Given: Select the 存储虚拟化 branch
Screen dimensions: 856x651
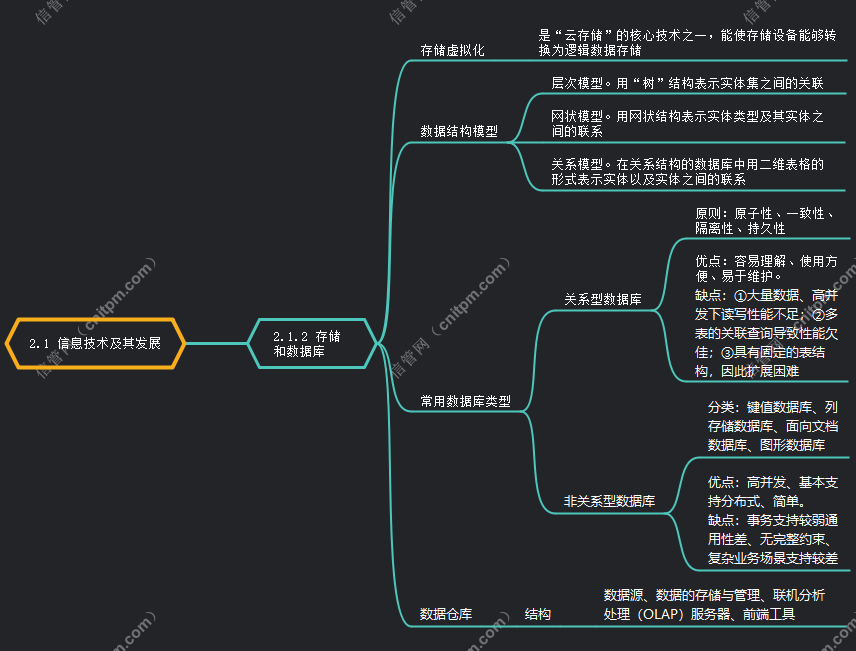Looking at the screenshot, I should (x=452, y=50).
